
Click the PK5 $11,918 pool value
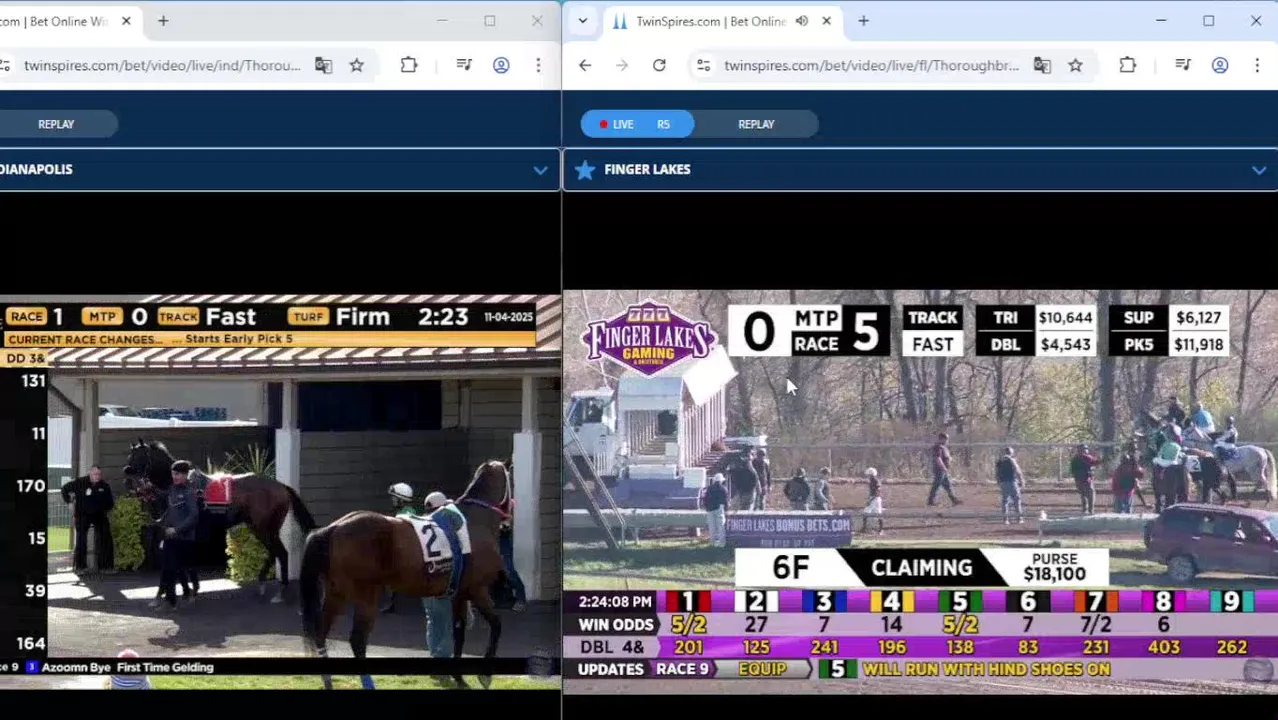(x=1198, y=345)
